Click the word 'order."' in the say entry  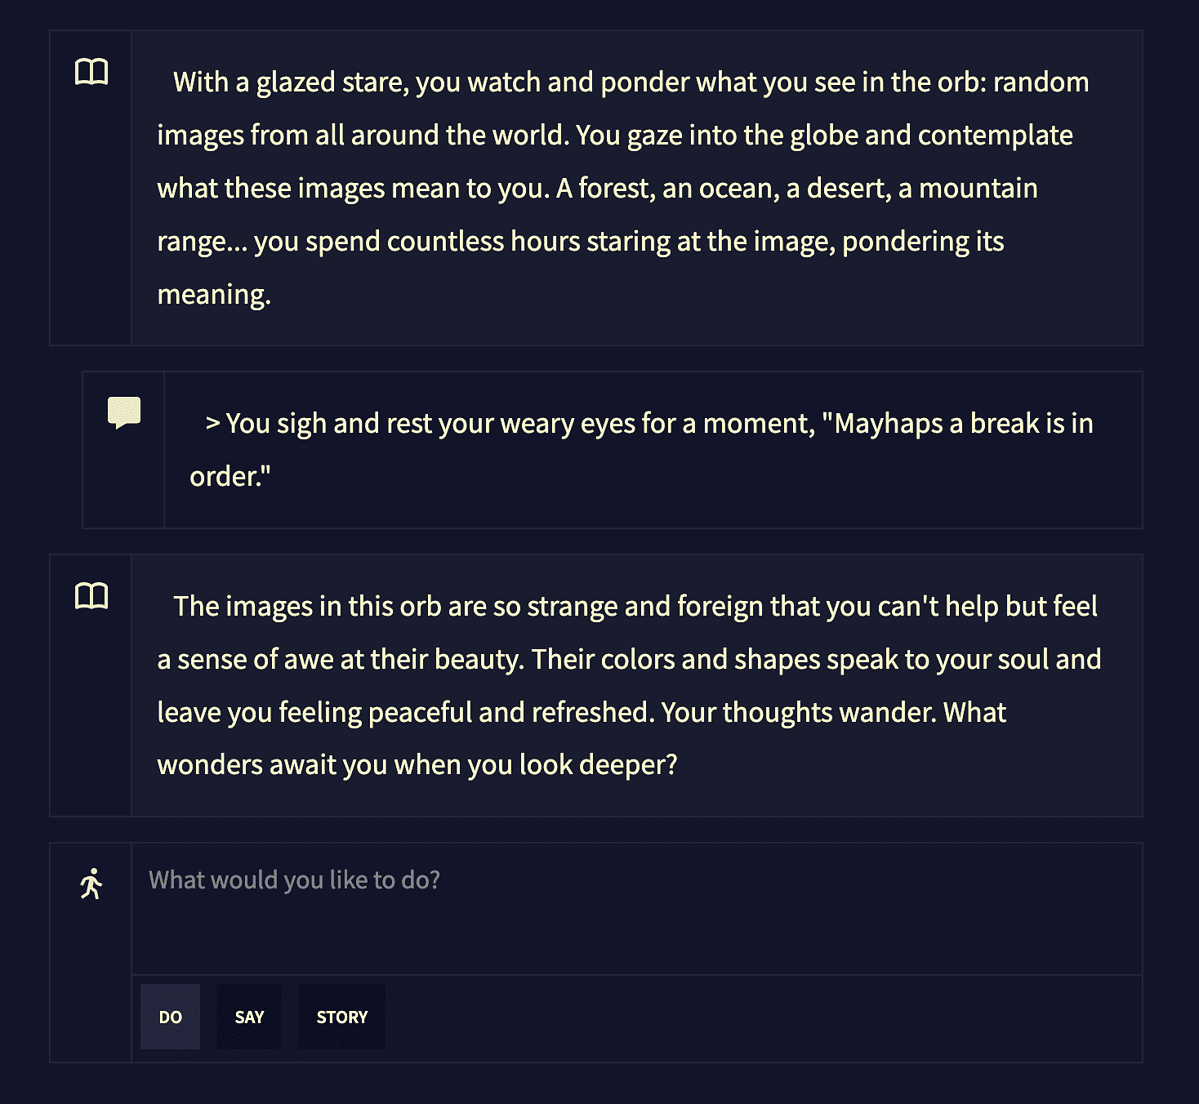pos(230,476)
